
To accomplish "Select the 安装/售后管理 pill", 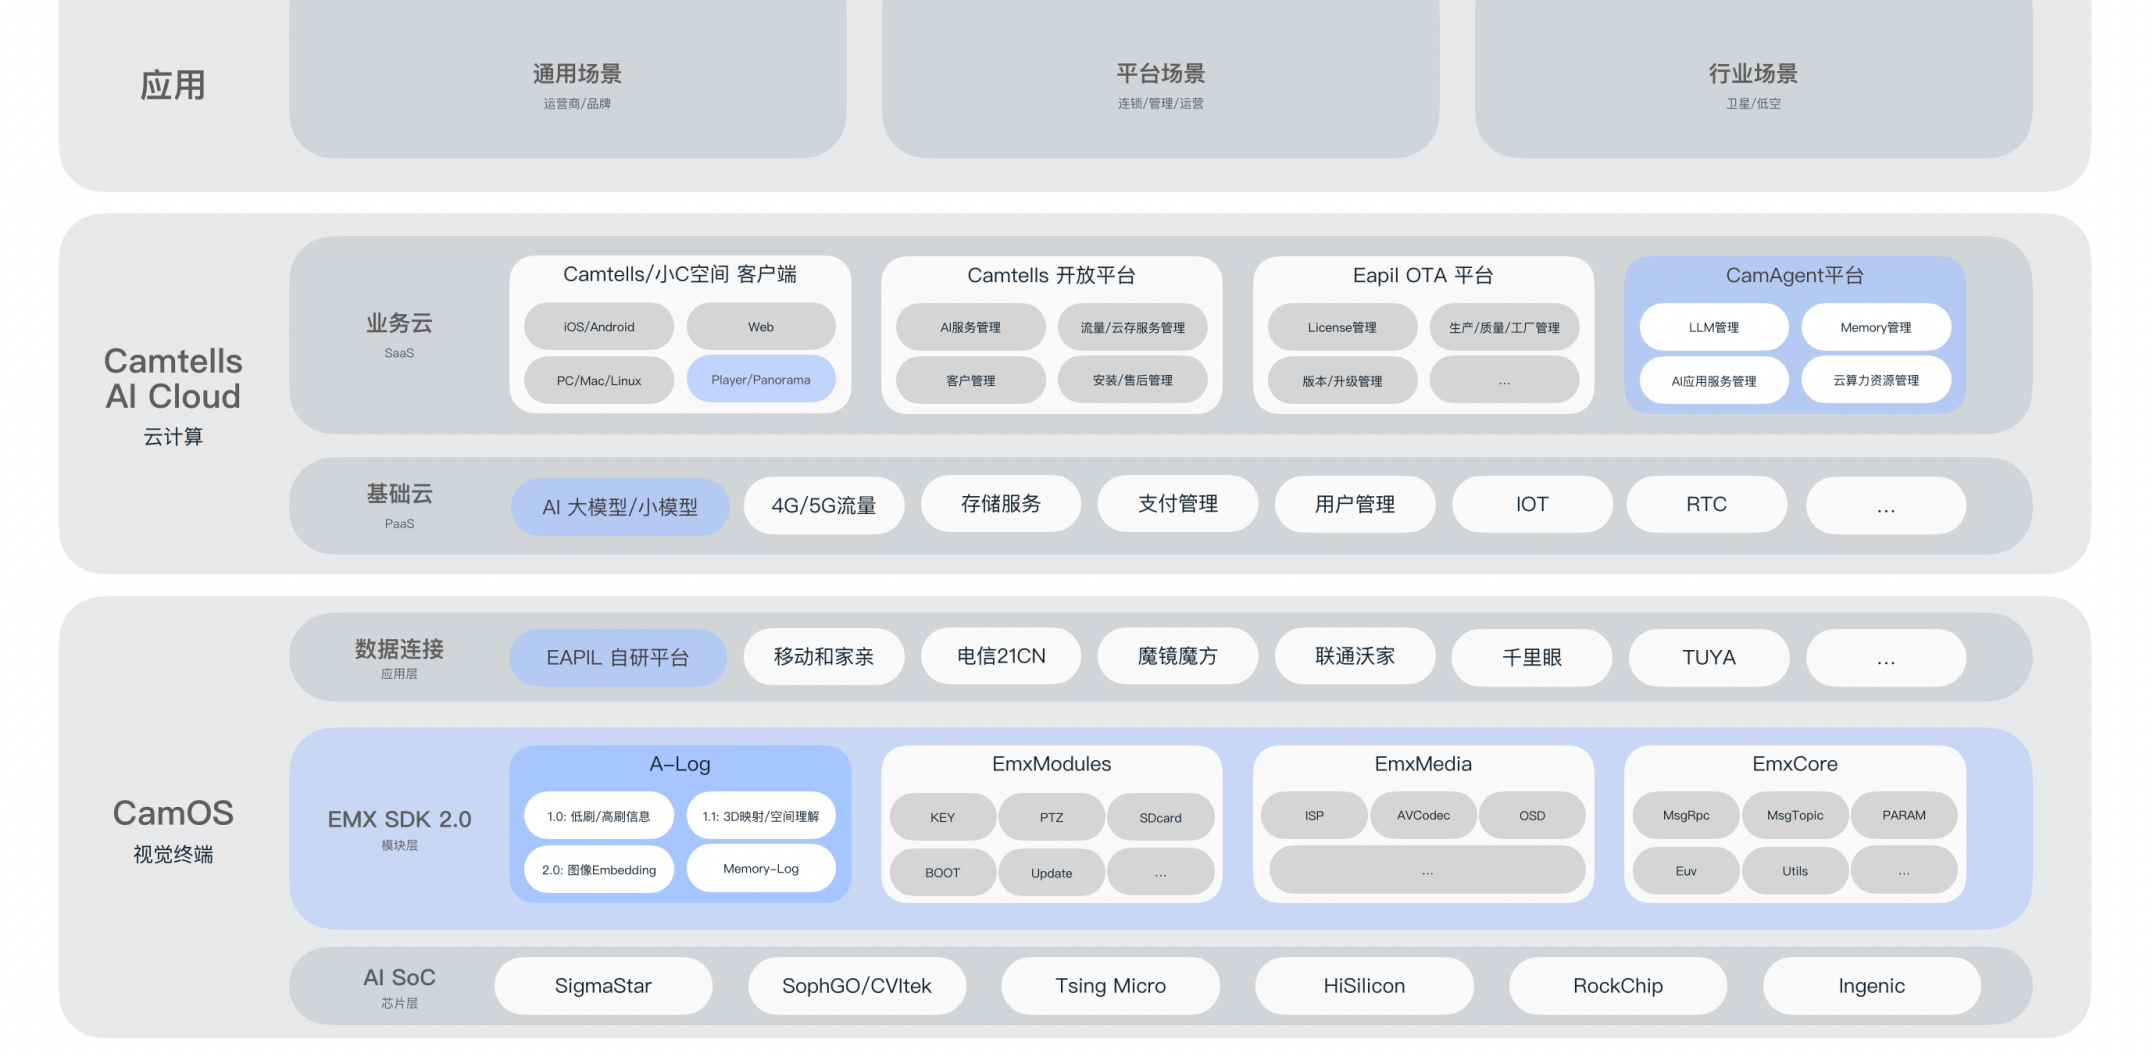I will [x=1133, y=380].
